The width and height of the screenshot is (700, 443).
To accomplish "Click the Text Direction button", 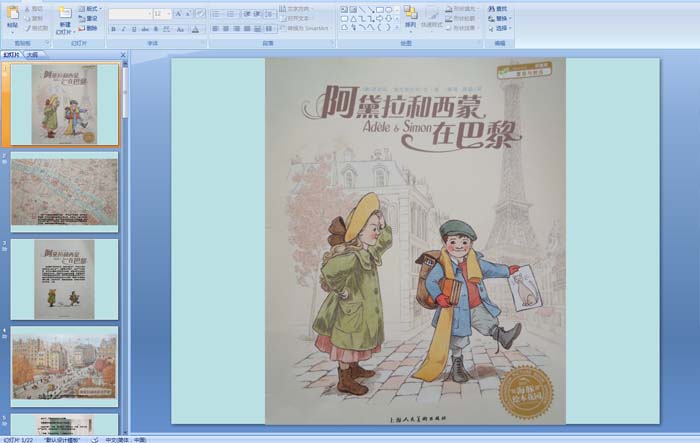I will pos(296,9).
